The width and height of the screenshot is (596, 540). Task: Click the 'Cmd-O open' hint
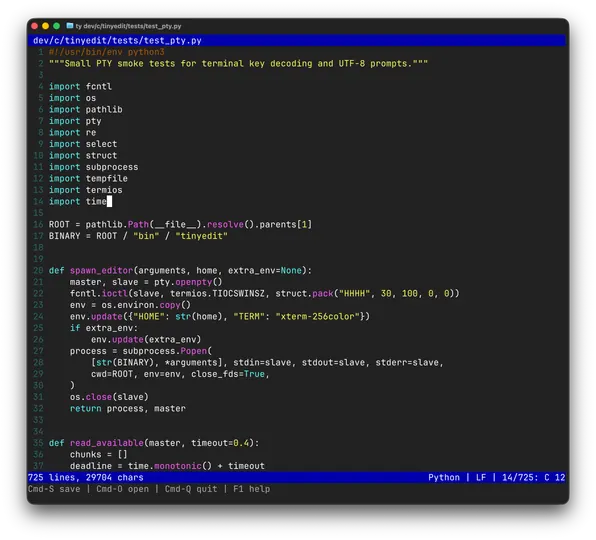click(122, 489)
